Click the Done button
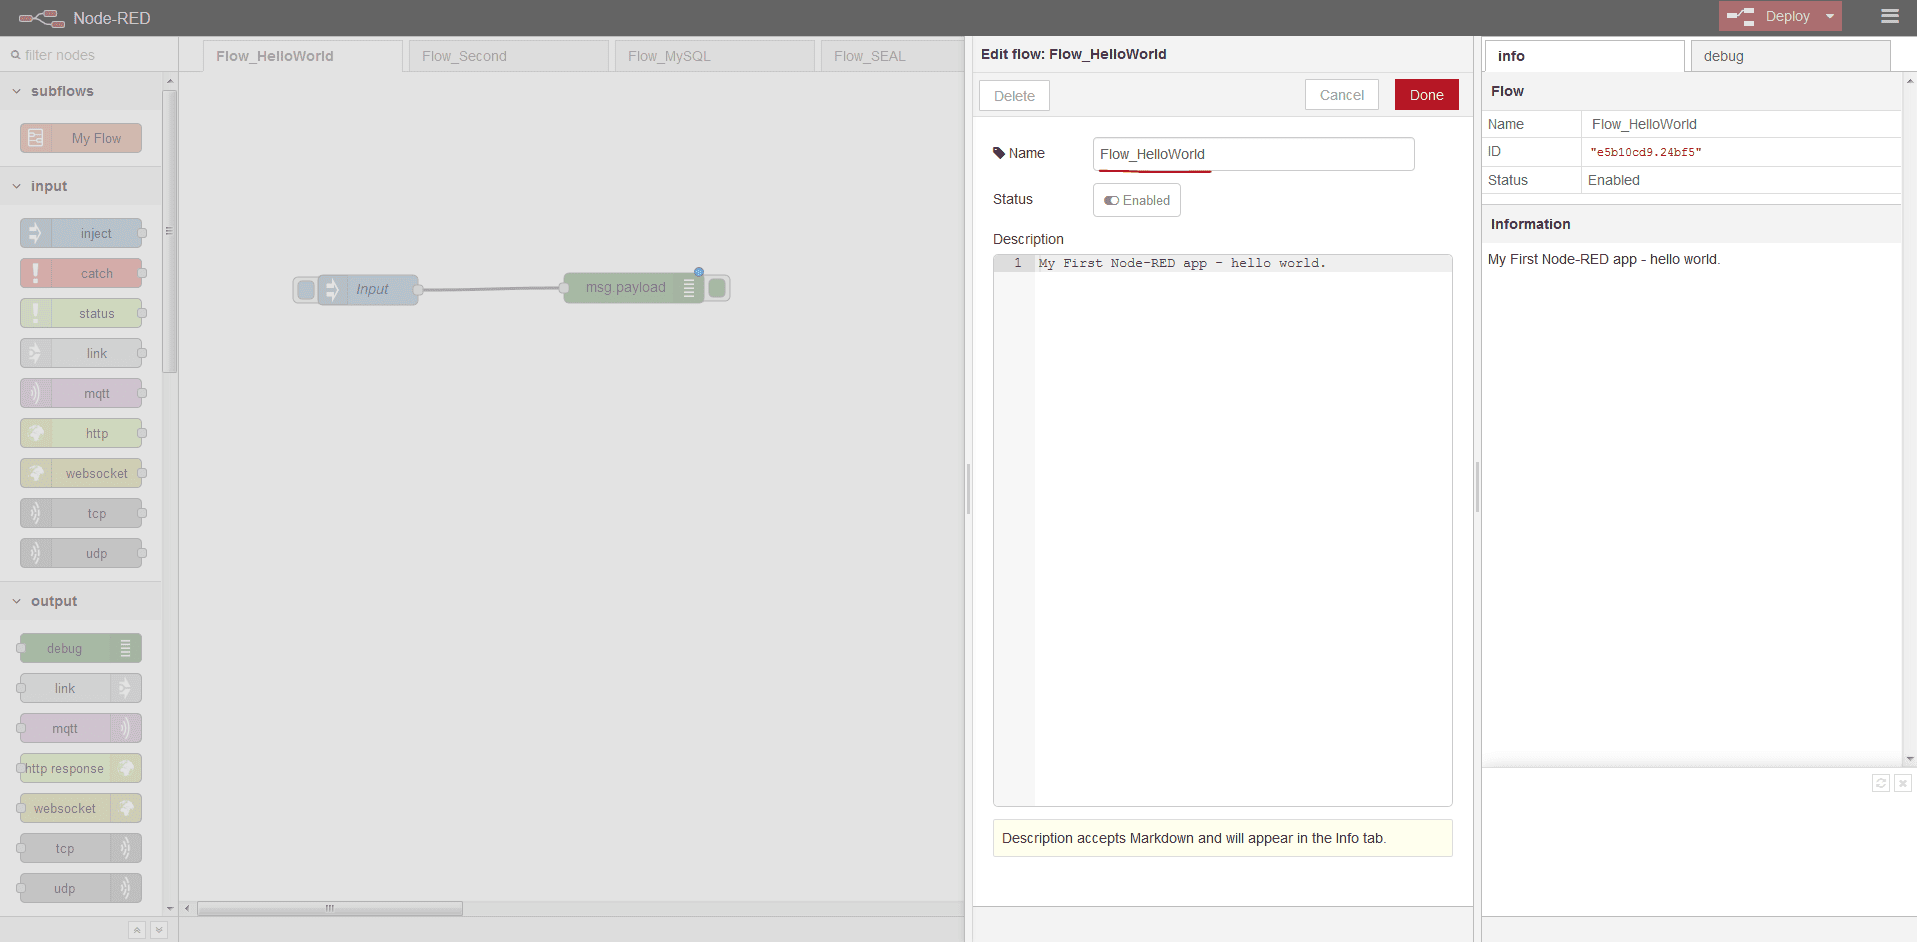The image size is (1917, 942). click(1426, 95)
